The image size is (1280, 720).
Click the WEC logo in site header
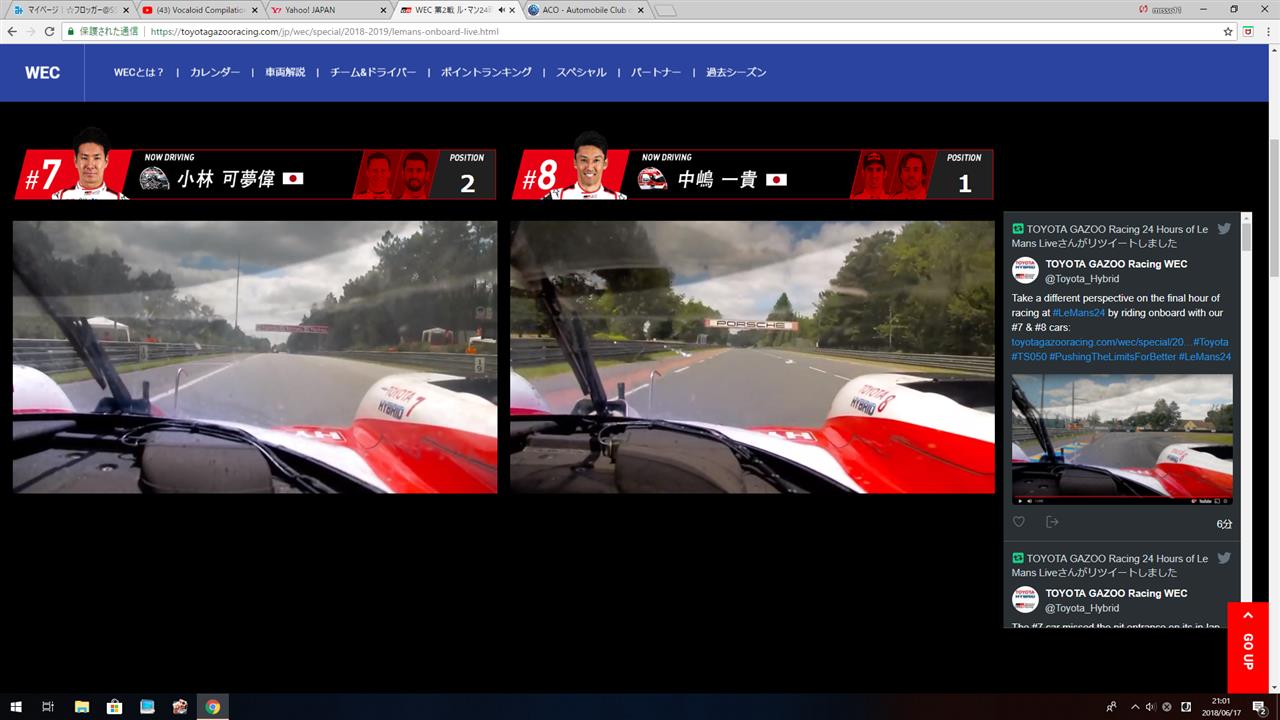click(x=42, y=73)
